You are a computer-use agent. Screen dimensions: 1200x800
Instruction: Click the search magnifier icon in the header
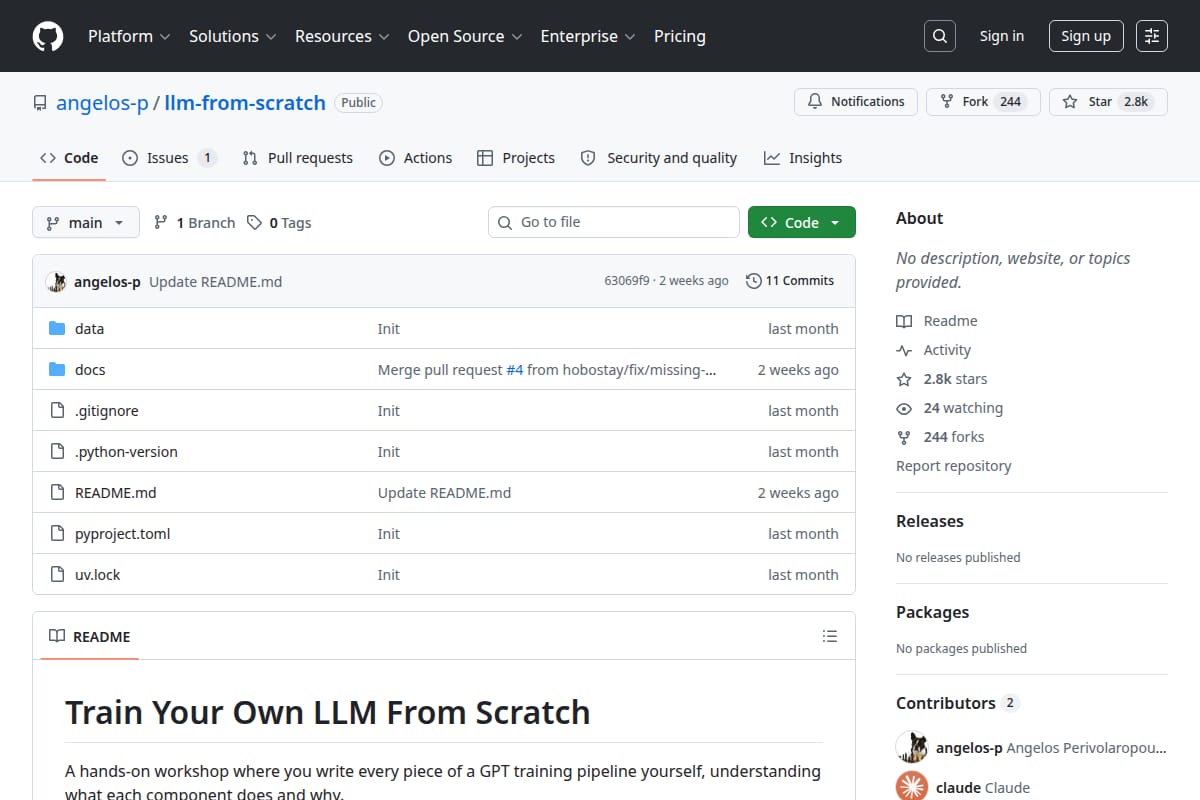point(940,36)
